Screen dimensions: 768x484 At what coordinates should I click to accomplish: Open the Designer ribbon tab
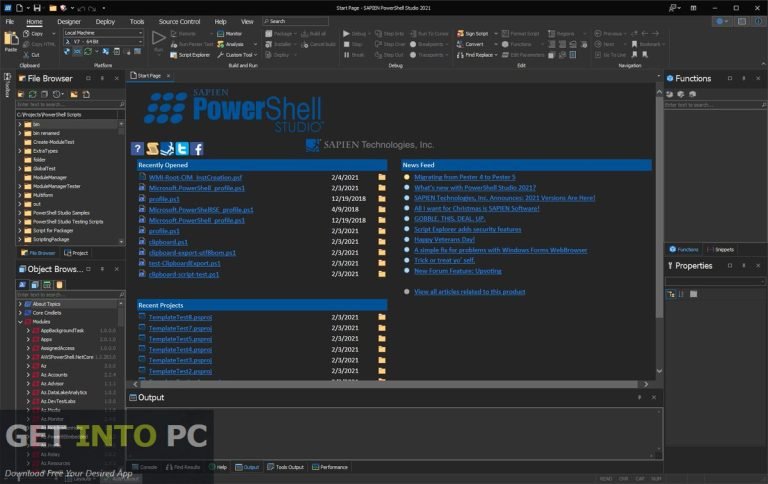[69, 21]
